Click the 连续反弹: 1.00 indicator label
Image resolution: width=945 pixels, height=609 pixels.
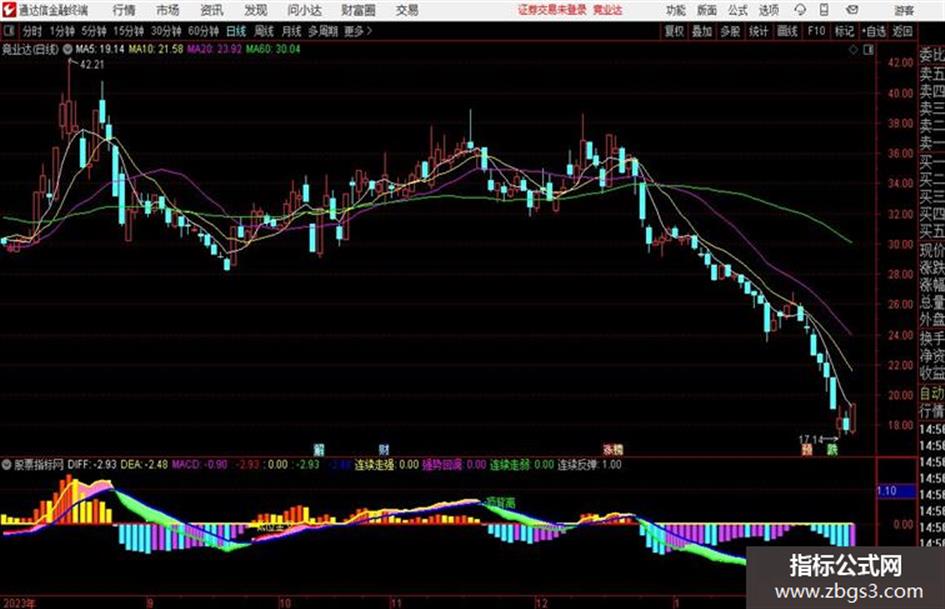pyautogui.click(x=589, y=465)
